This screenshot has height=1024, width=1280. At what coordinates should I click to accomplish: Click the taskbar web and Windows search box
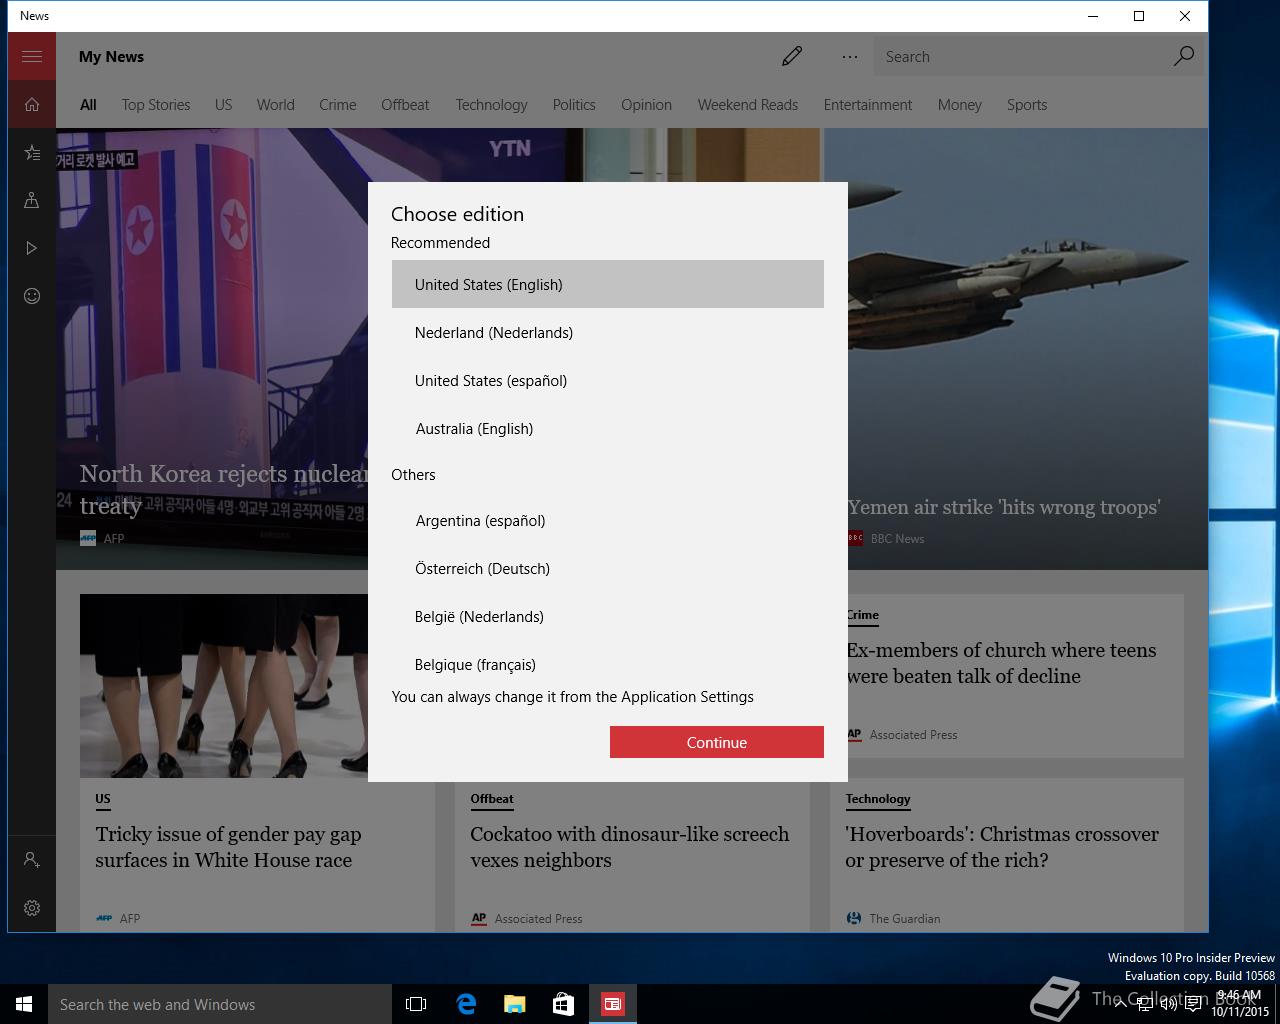click(x=220, y=1004)
